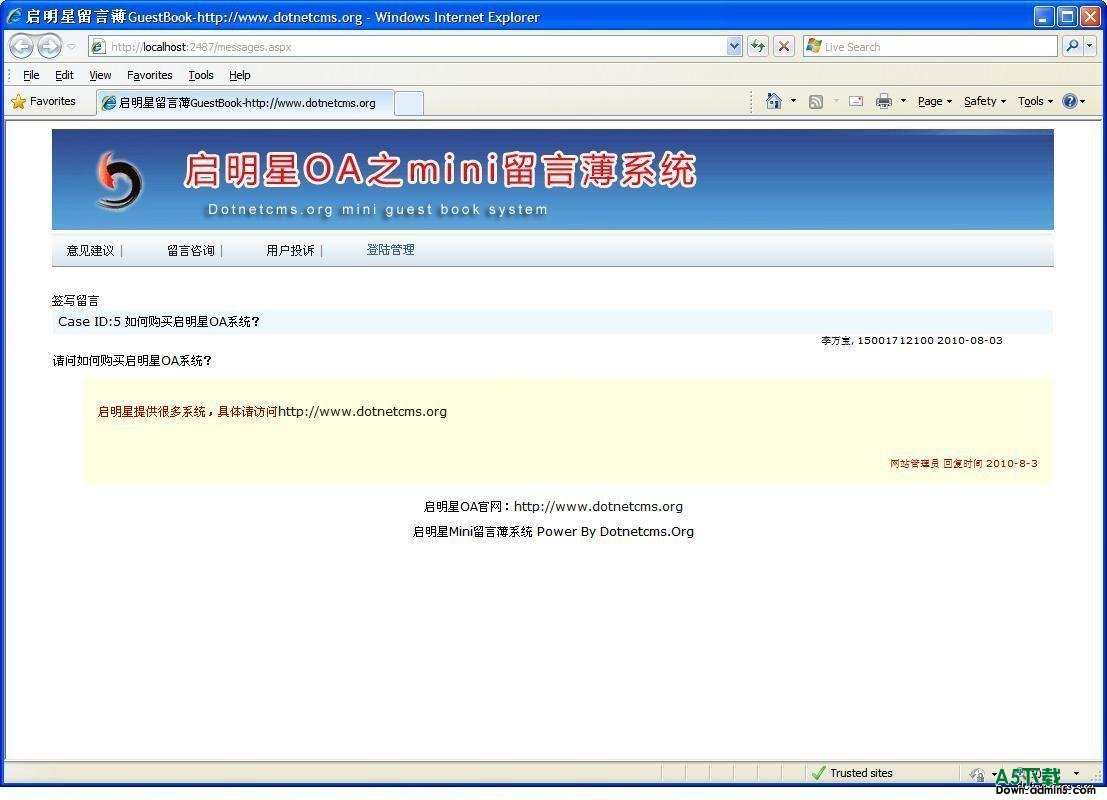
Task: Click the Trusted sites status bar zone
Action: click(852, 773)
